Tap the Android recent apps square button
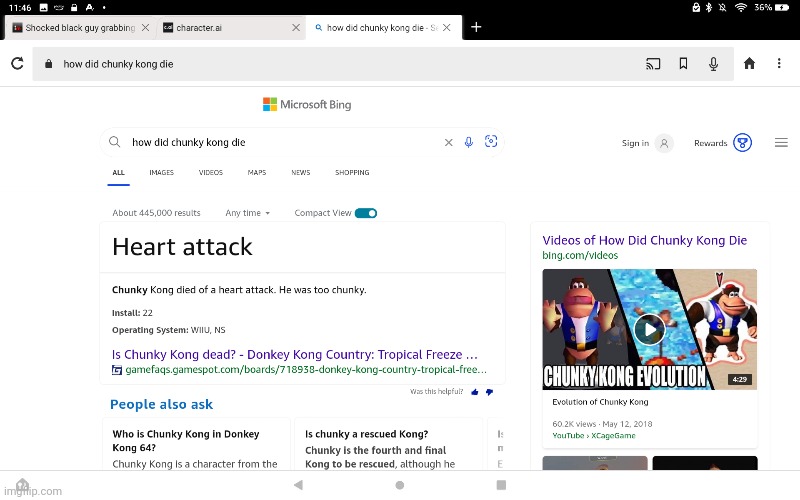This screenshot has width=800, height=500. pyautogui.click(x=501, y=485)
